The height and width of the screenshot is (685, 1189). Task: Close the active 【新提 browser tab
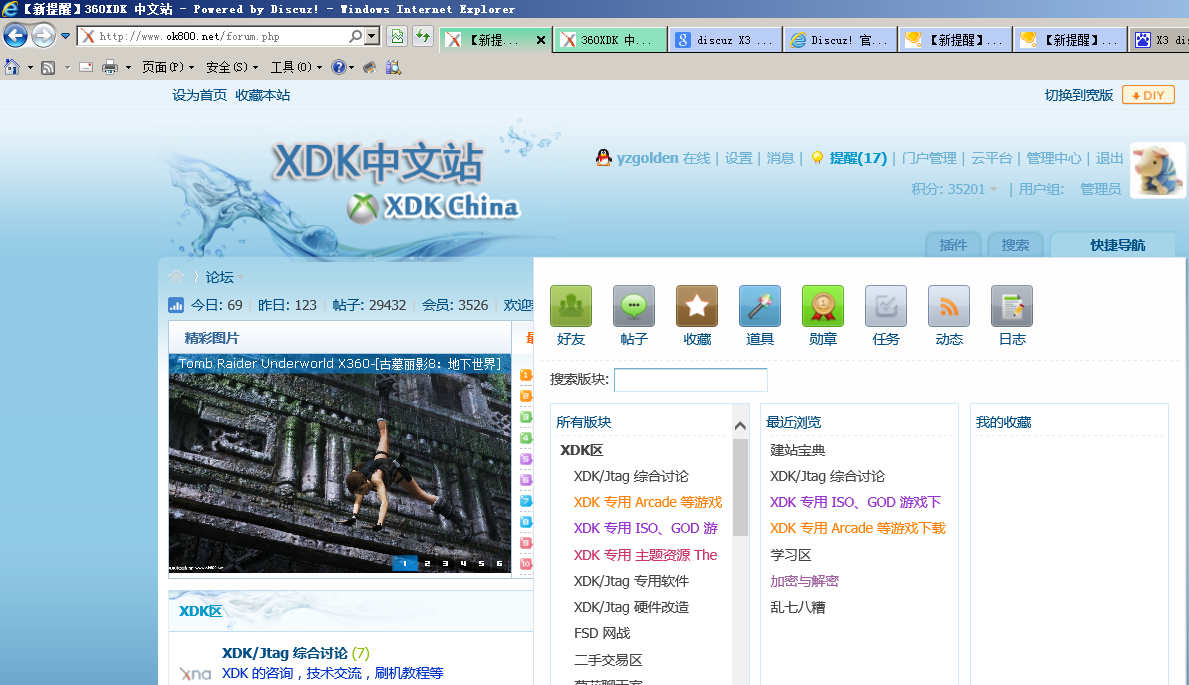click(540, 39)
